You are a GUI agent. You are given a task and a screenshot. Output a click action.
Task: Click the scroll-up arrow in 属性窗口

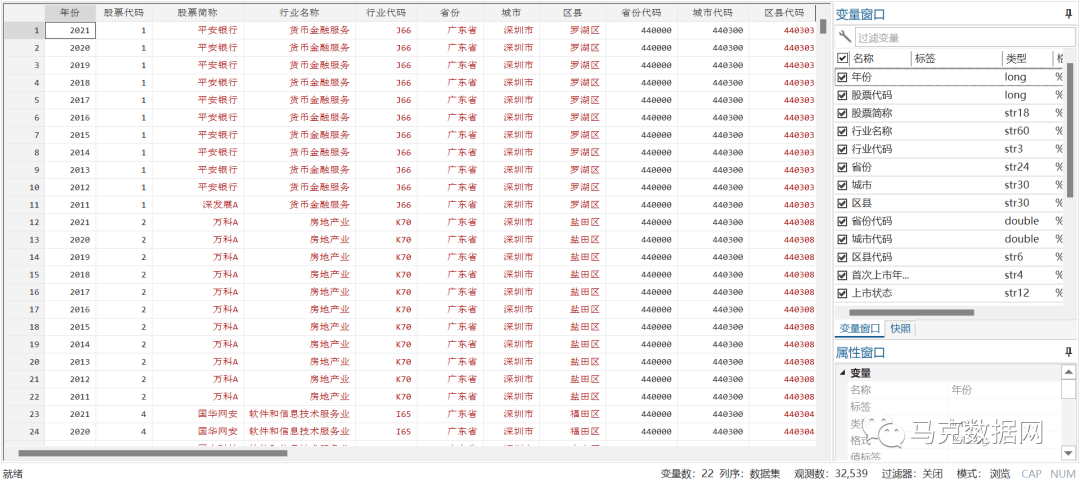(x=1068, y=372)
